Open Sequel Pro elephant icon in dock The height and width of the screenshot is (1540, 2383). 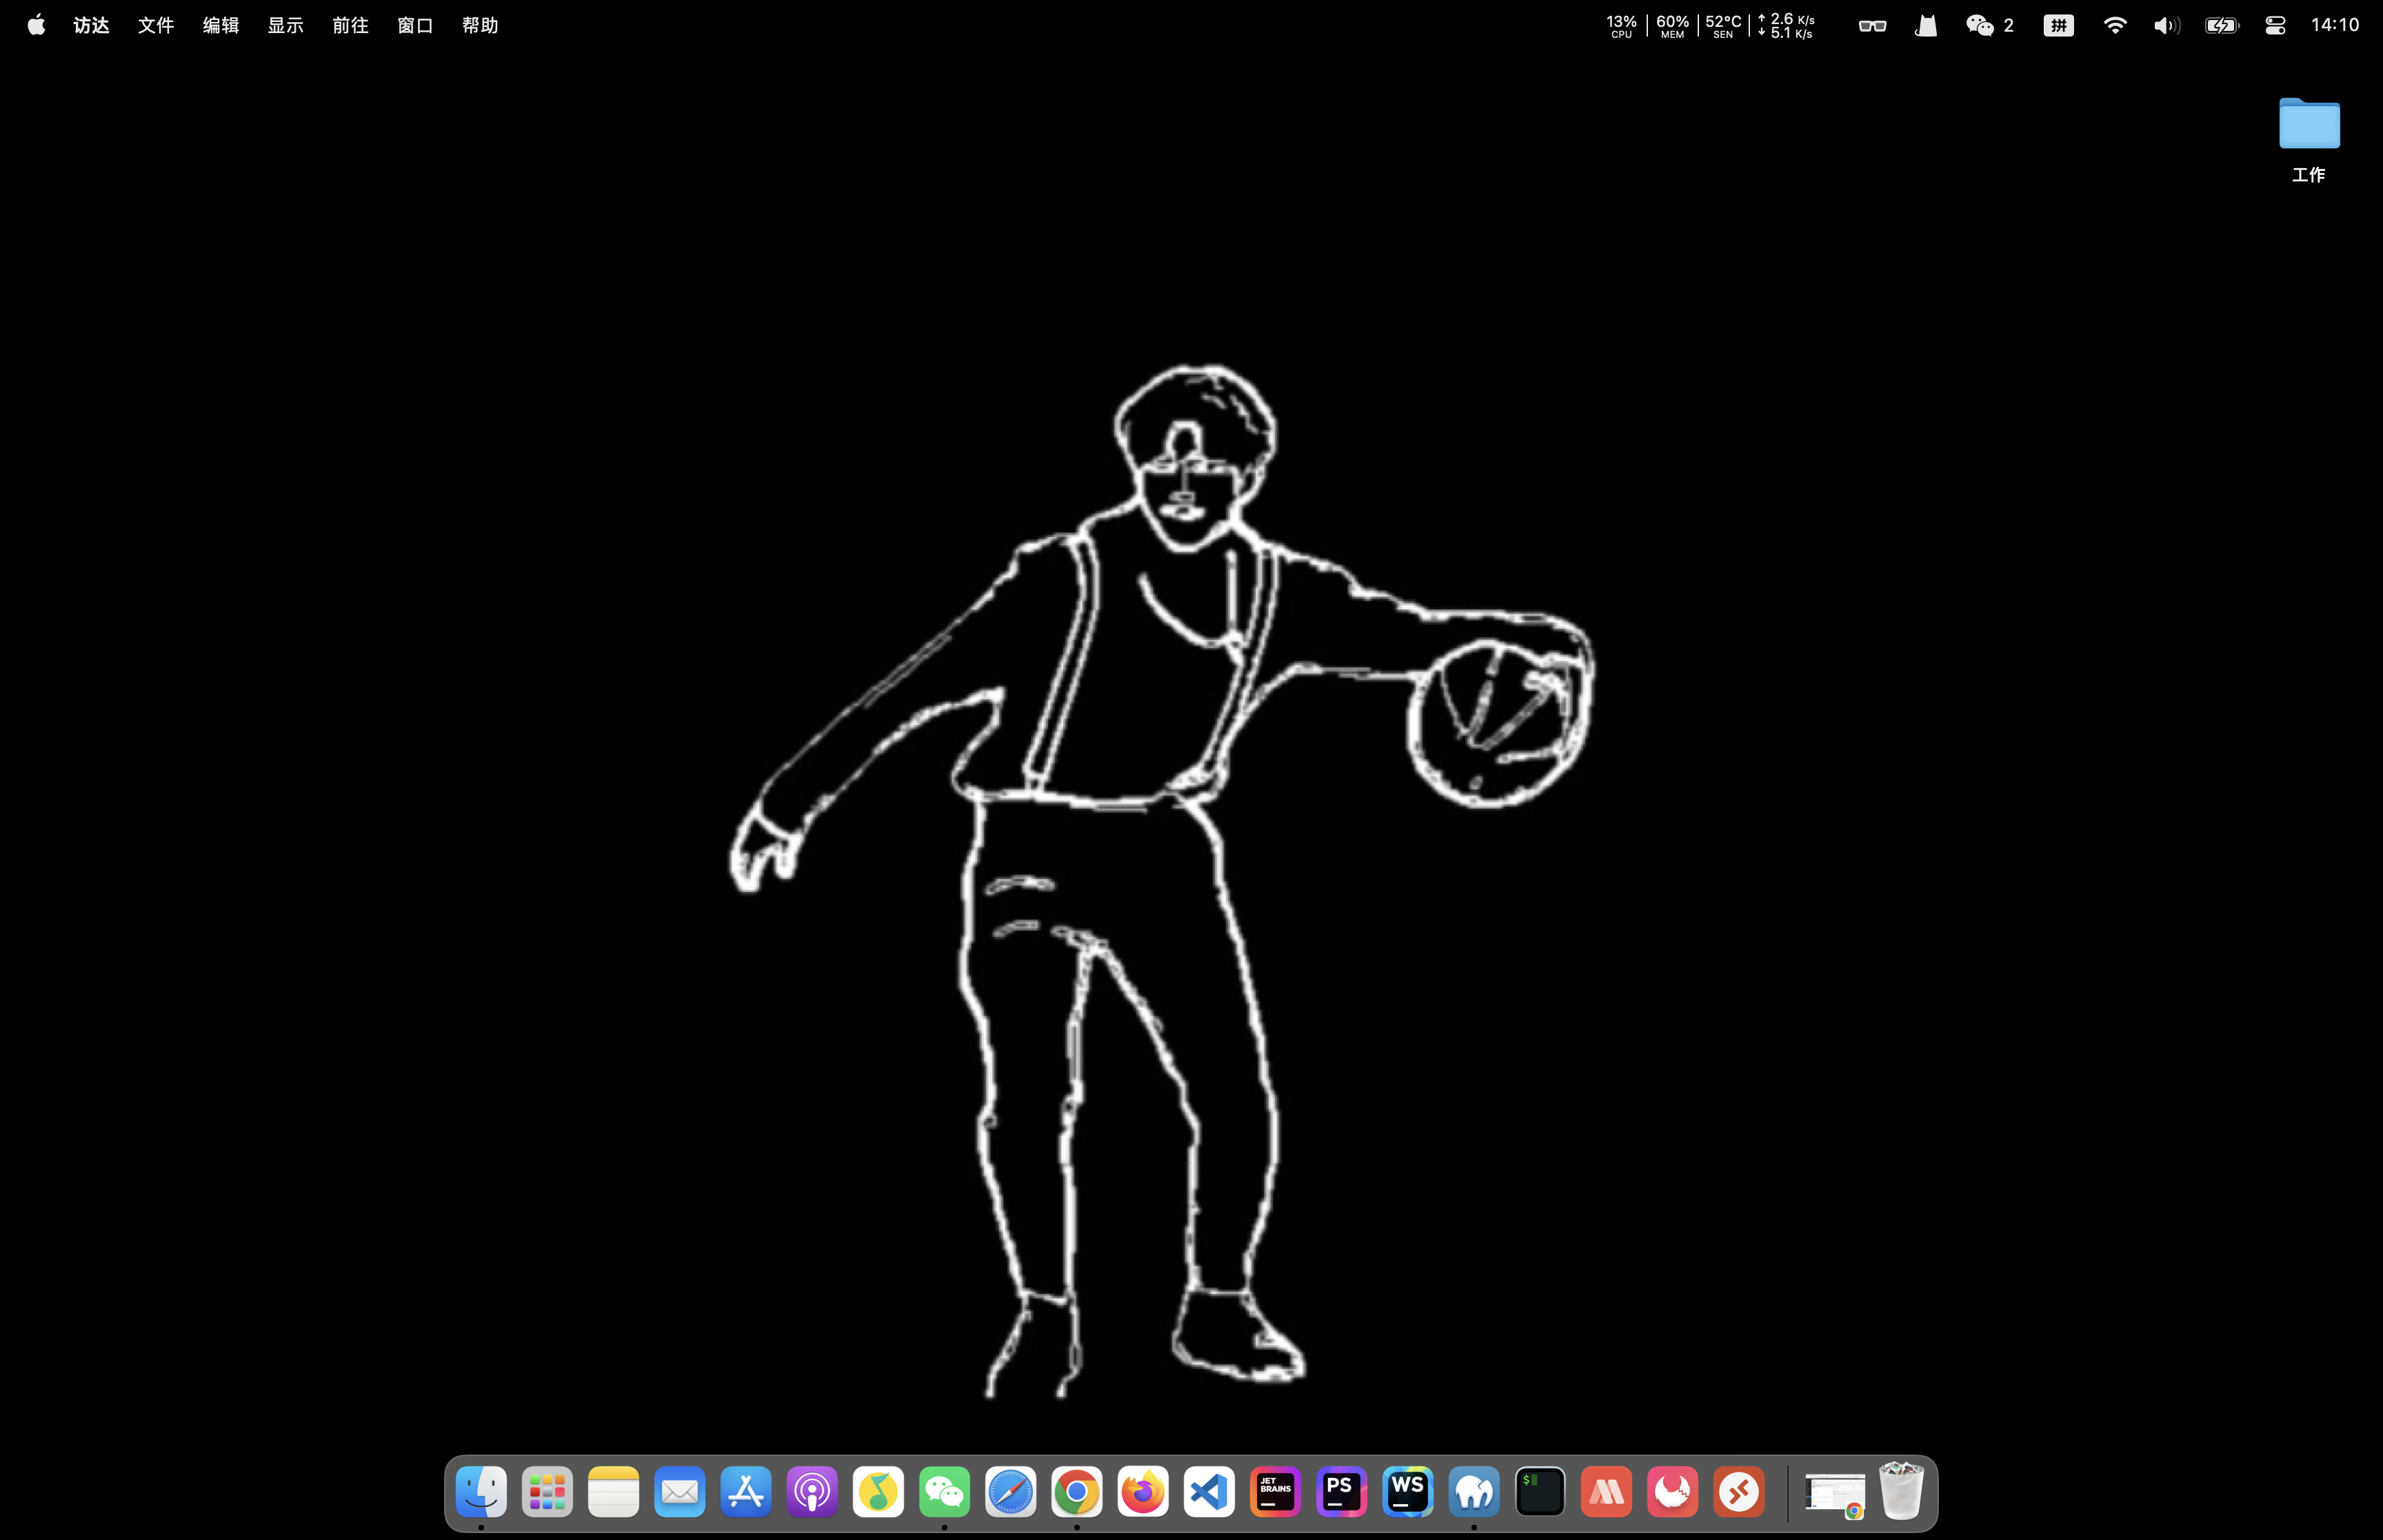[x=1474, y=1492]
